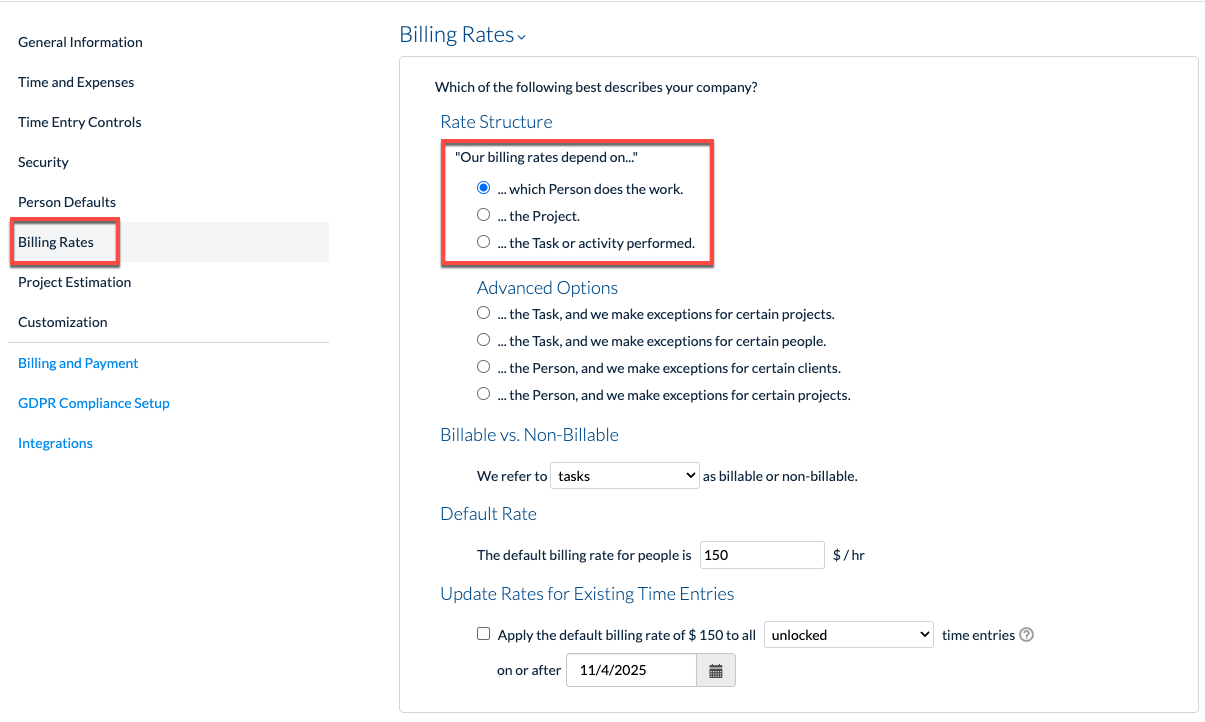Go to Time and Expenses section
1205x722 pixels.
[76, 82]
